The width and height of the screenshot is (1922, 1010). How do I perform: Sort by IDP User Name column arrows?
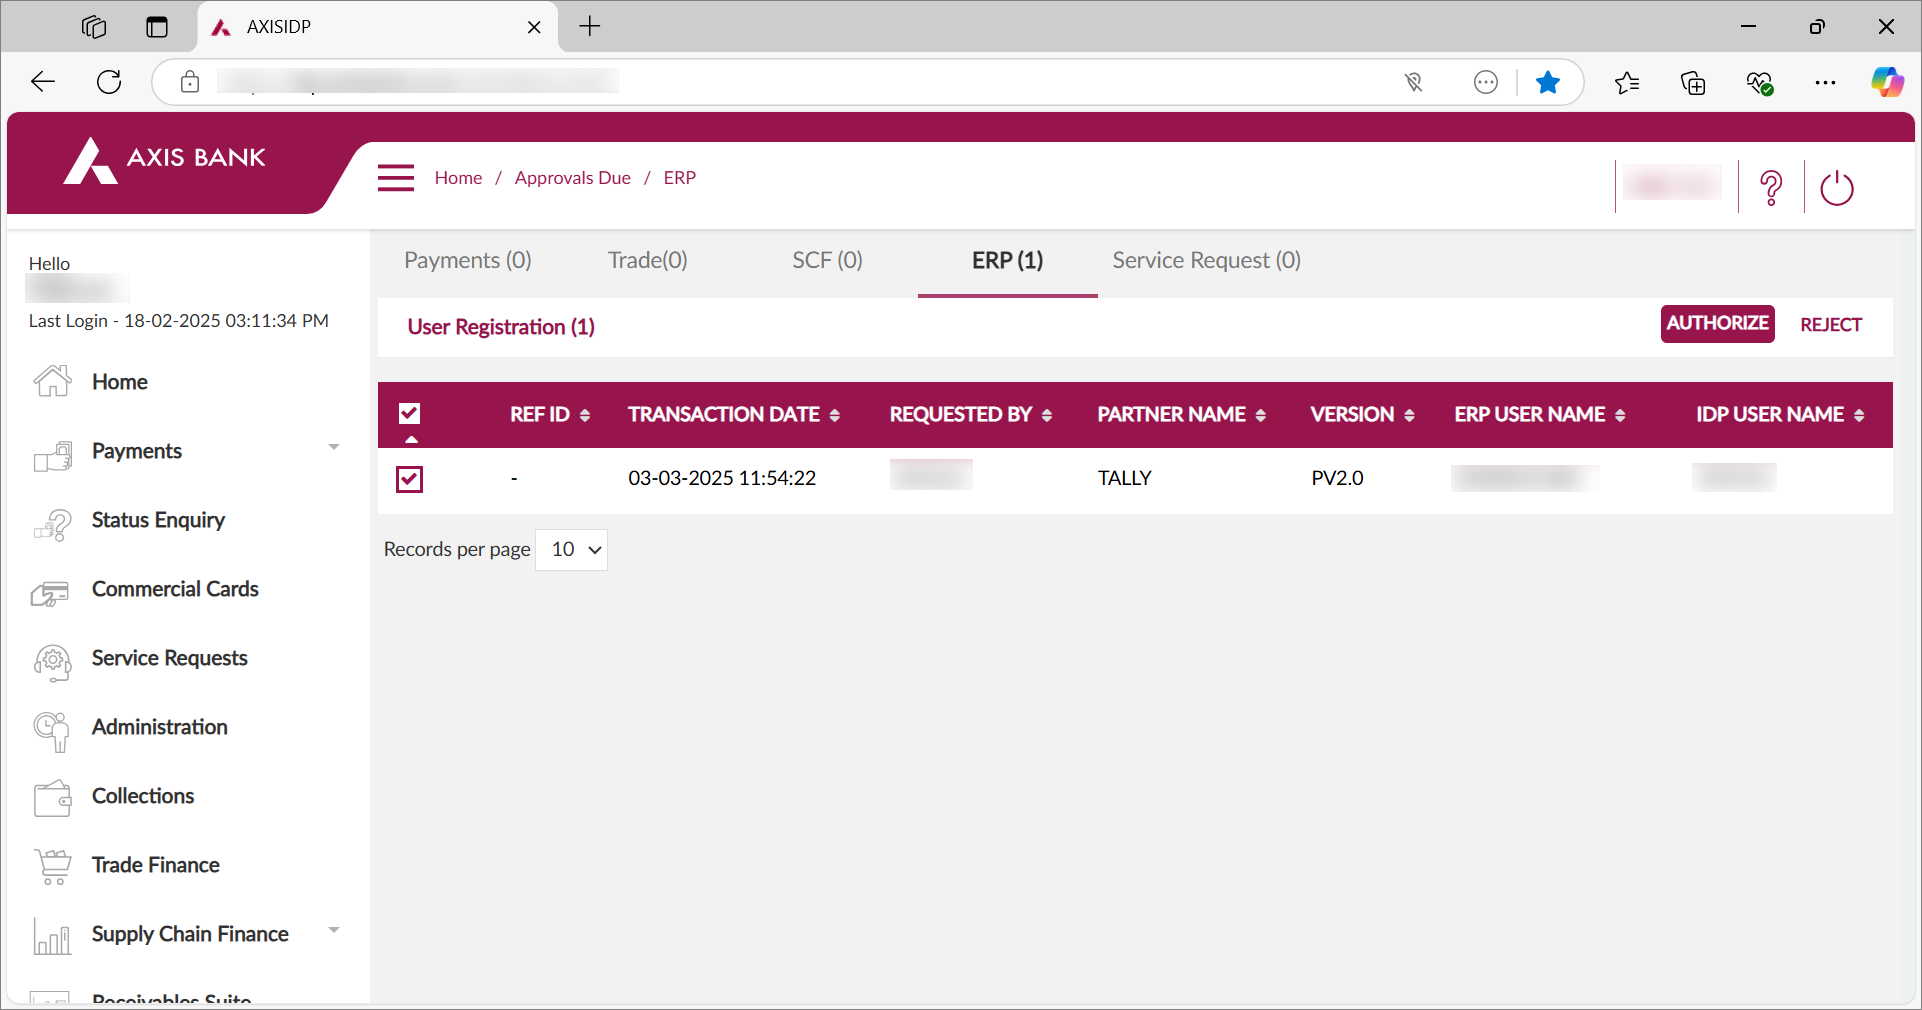1859,415
